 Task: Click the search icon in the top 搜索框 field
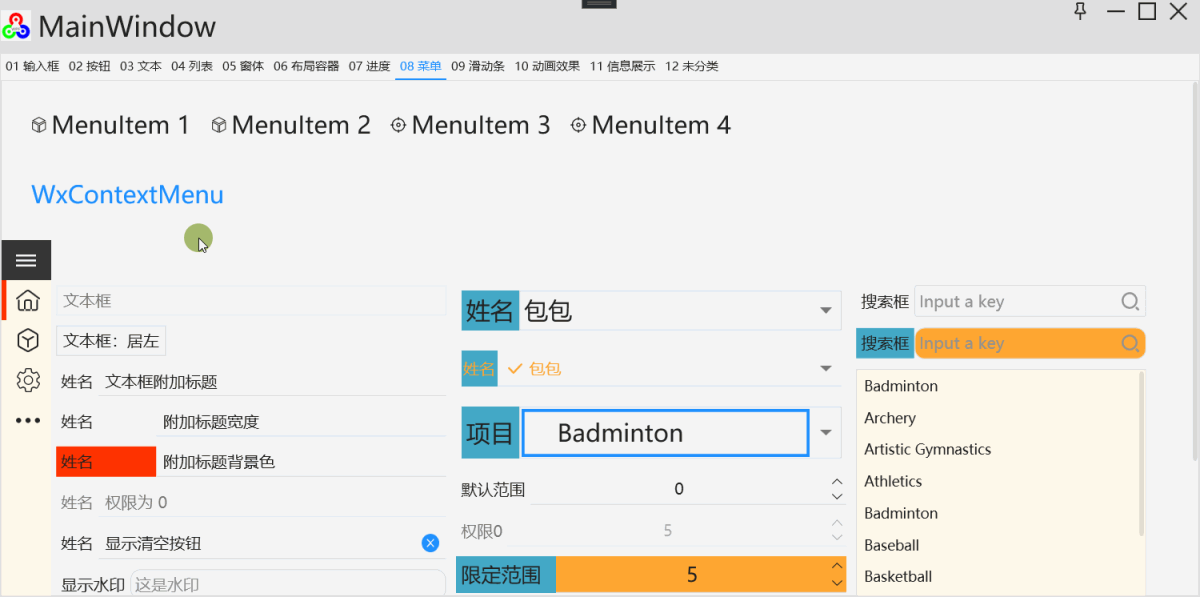pos(1129,301)
